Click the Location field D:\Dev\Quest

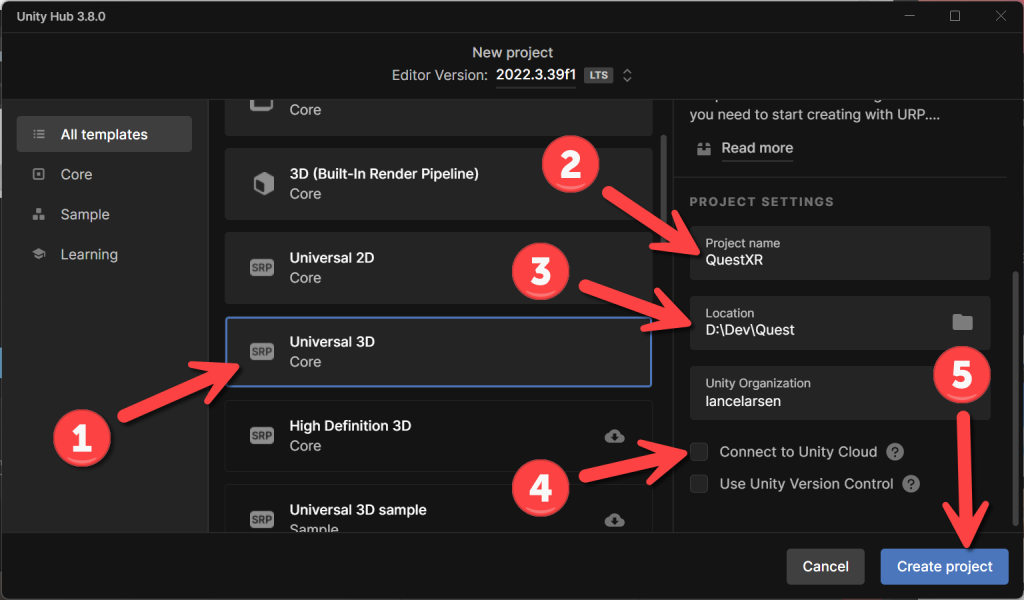[x=840, y=323]
